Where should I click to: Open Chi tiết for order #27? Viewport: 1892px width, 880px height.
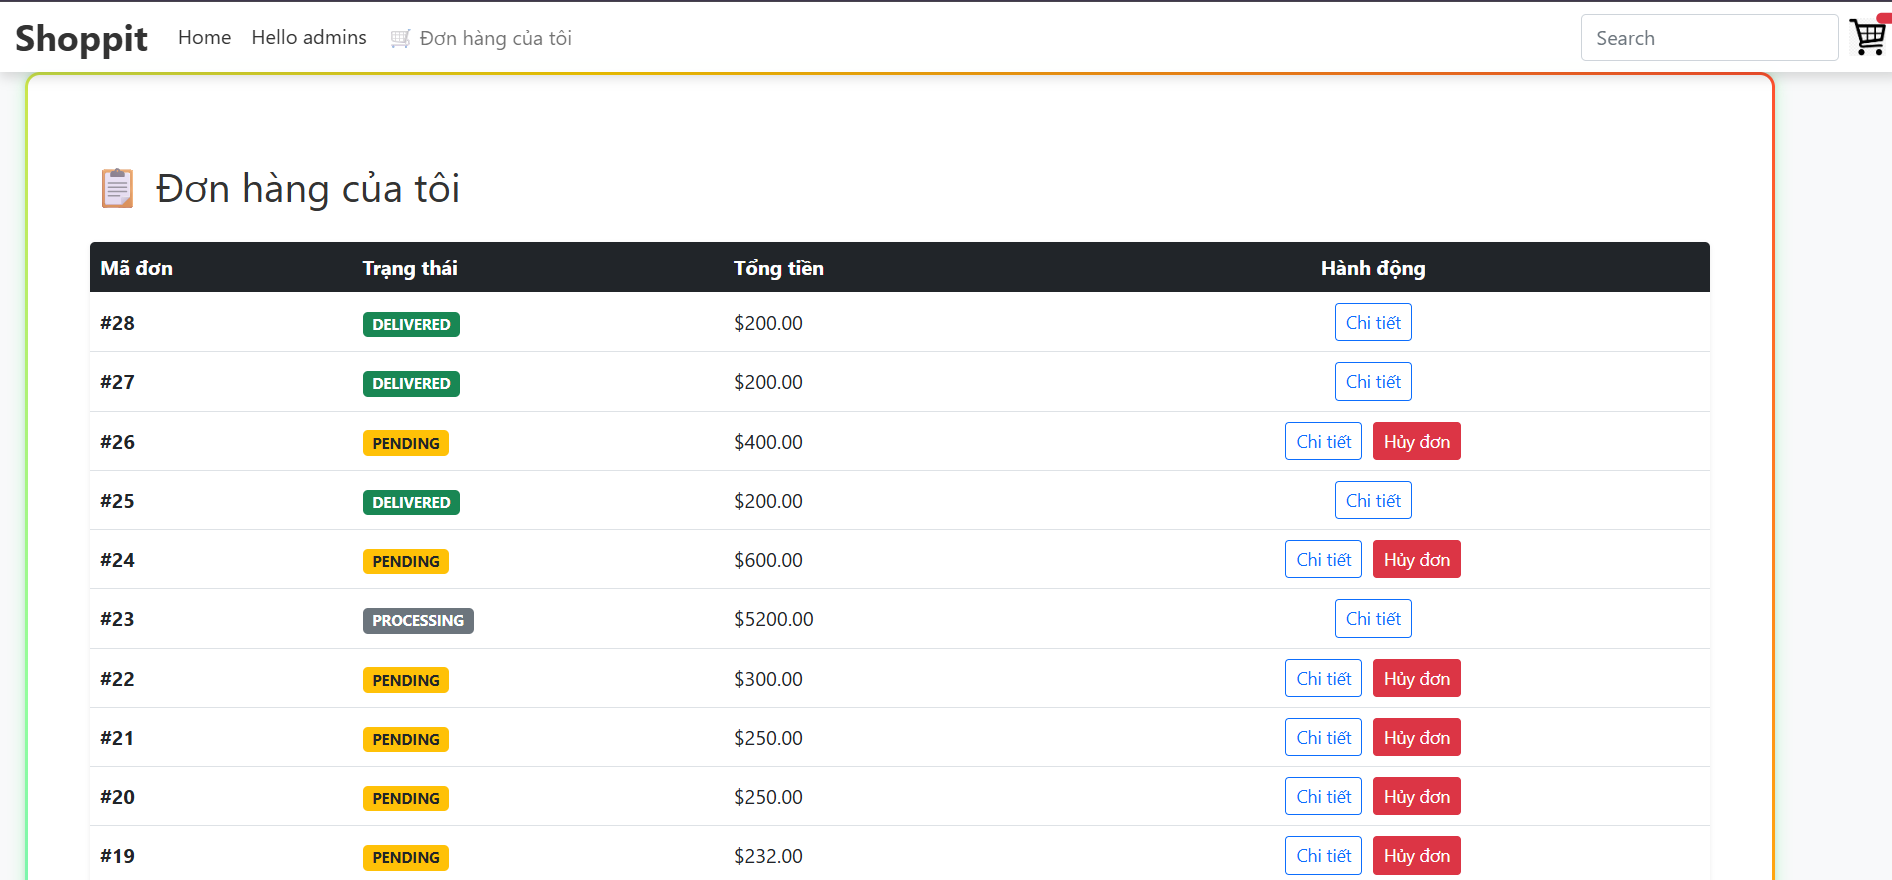pos(1372,382)
